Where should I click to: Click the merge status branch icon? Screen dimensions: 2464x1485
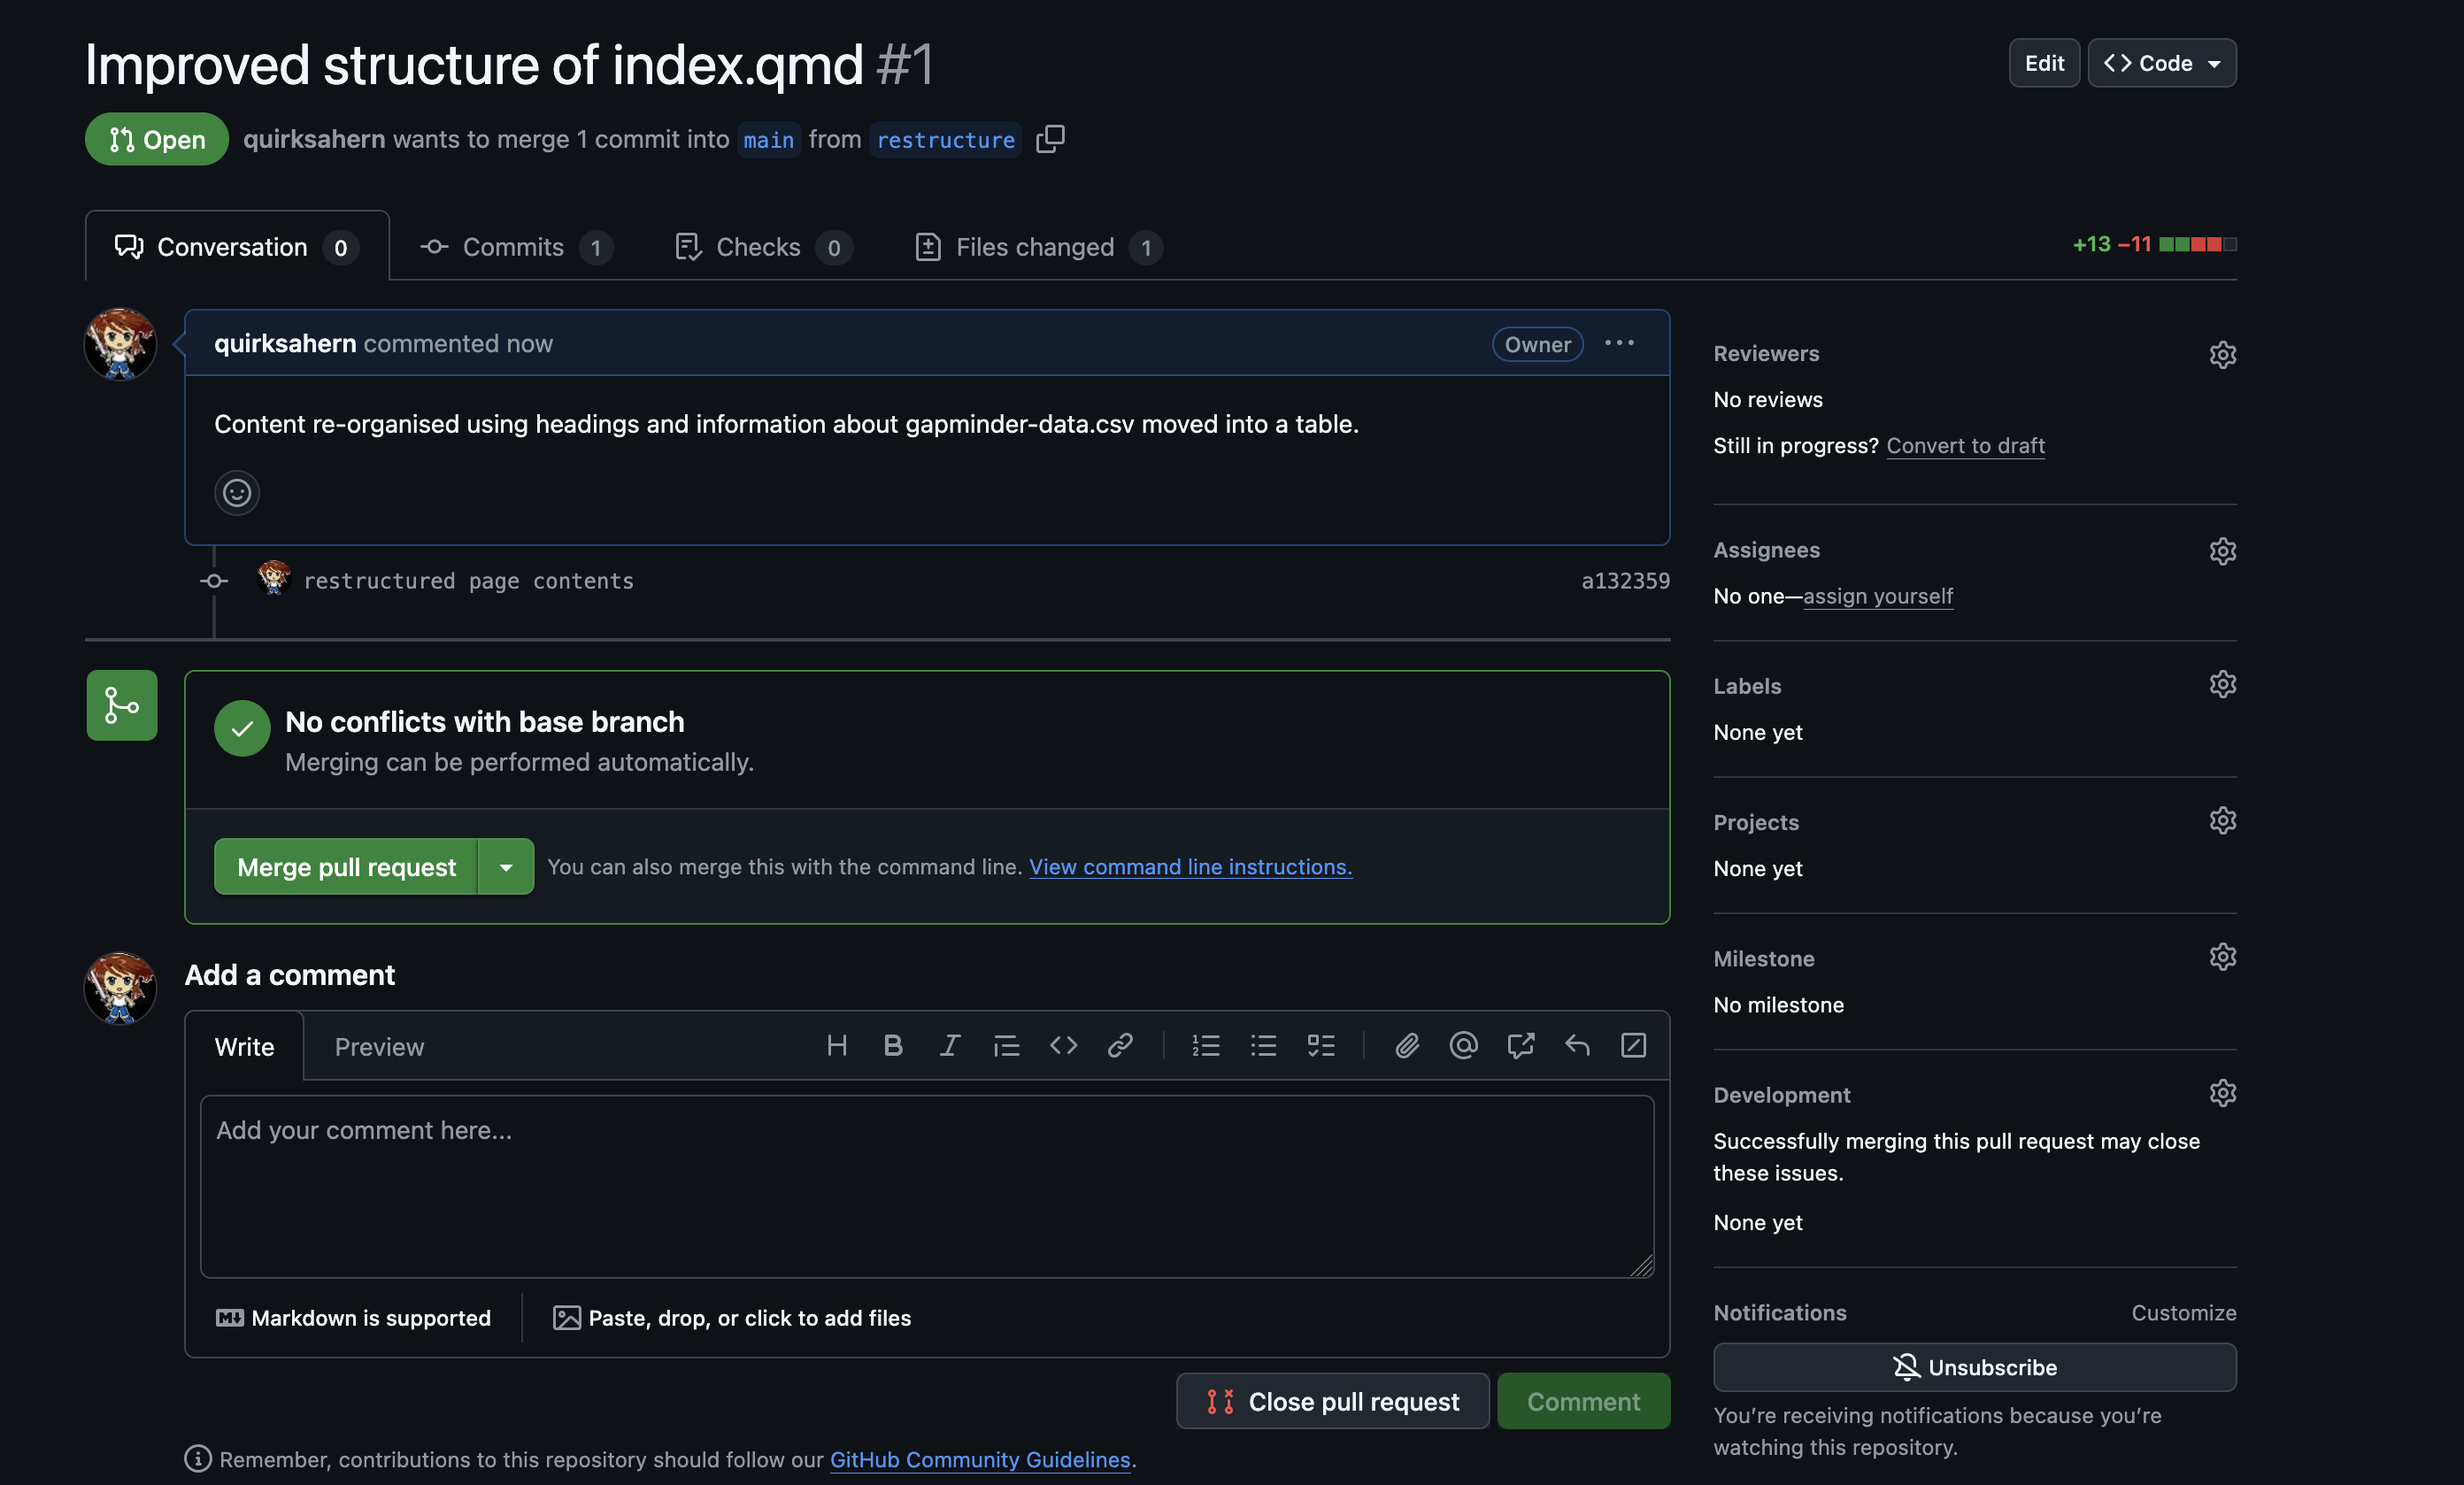tap(122, 705)
